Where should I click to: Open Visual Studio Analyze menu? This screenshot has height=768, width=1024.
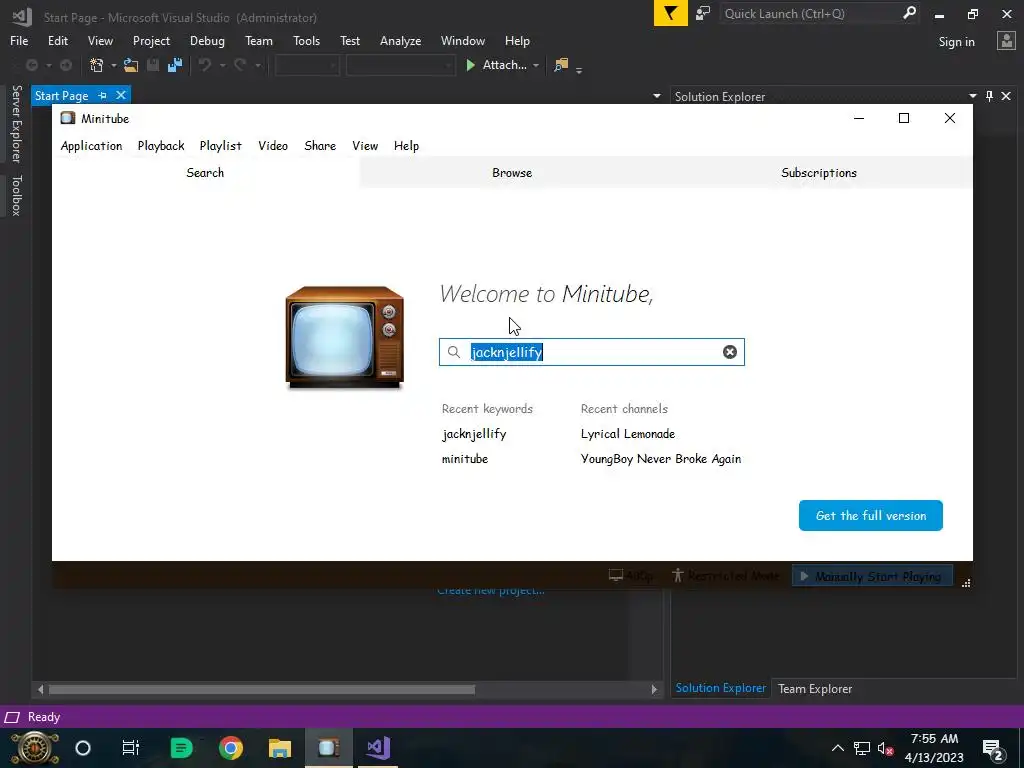click(x=400, y=40)
